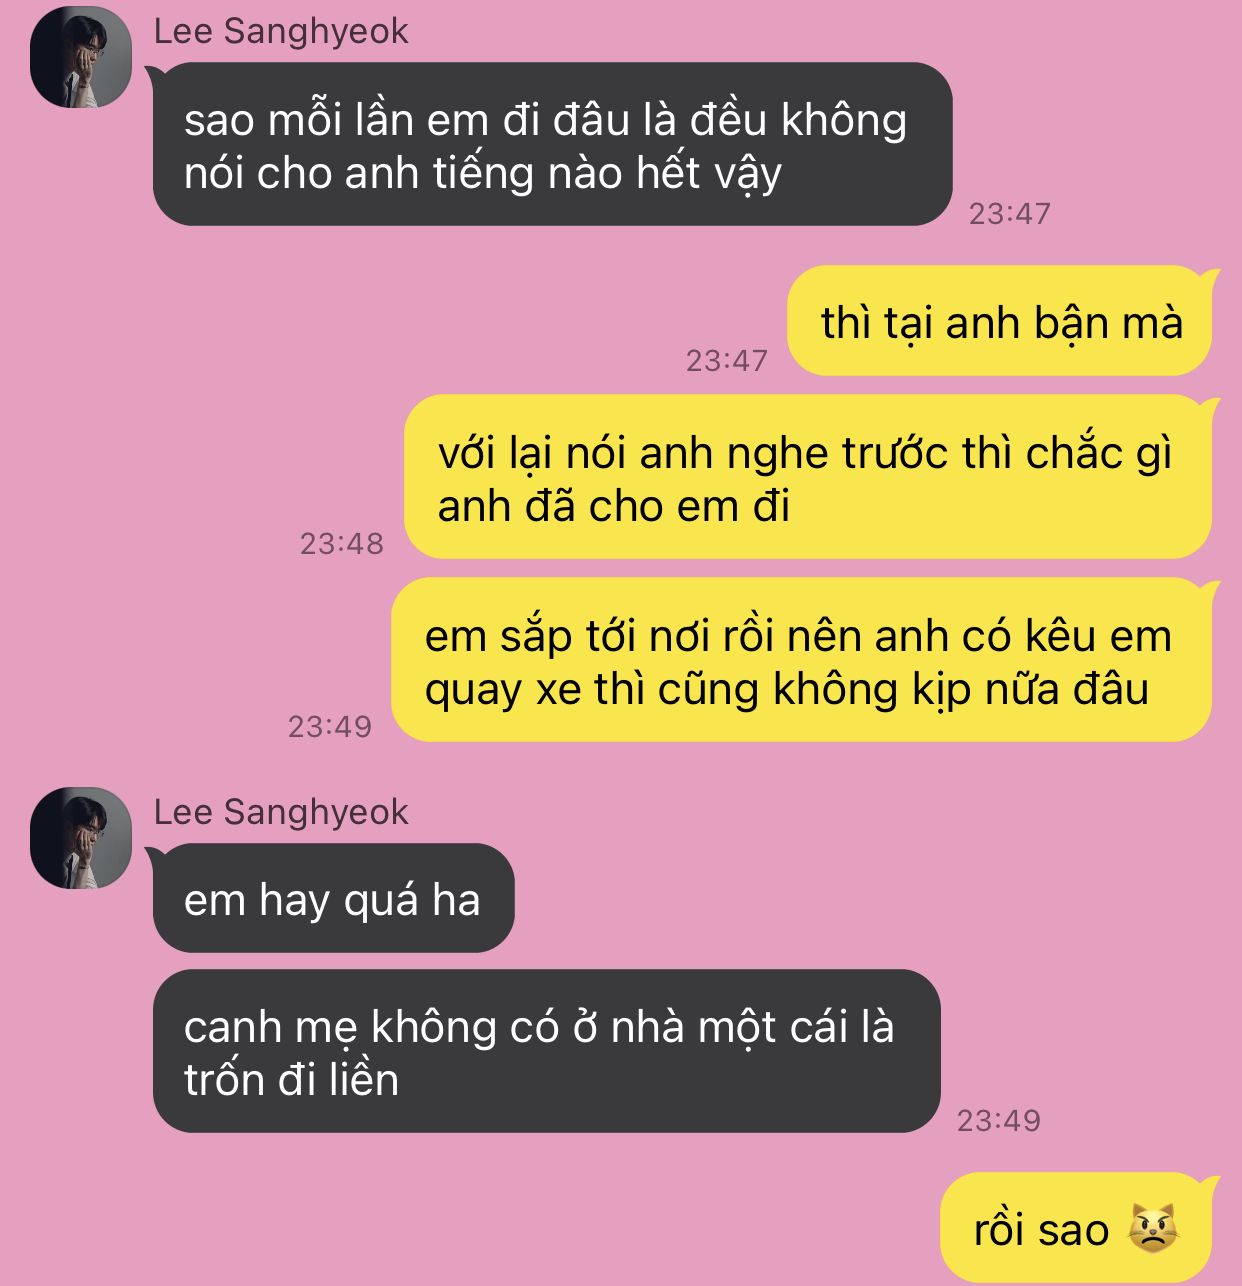Select the yellow bubble 'thì tại anh bận mà'
1242x1286 pixels.
click(x=1000, y=321)
